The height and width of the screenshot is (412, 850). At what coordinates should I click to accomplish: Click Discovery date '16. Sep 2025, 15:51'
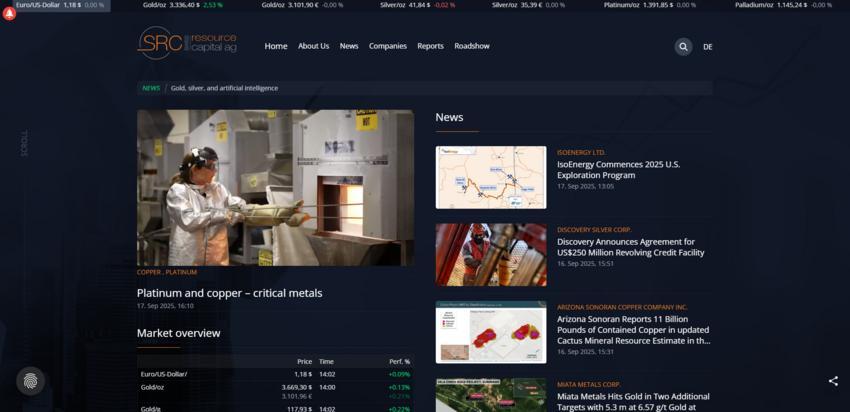click(x=585, y=263)
